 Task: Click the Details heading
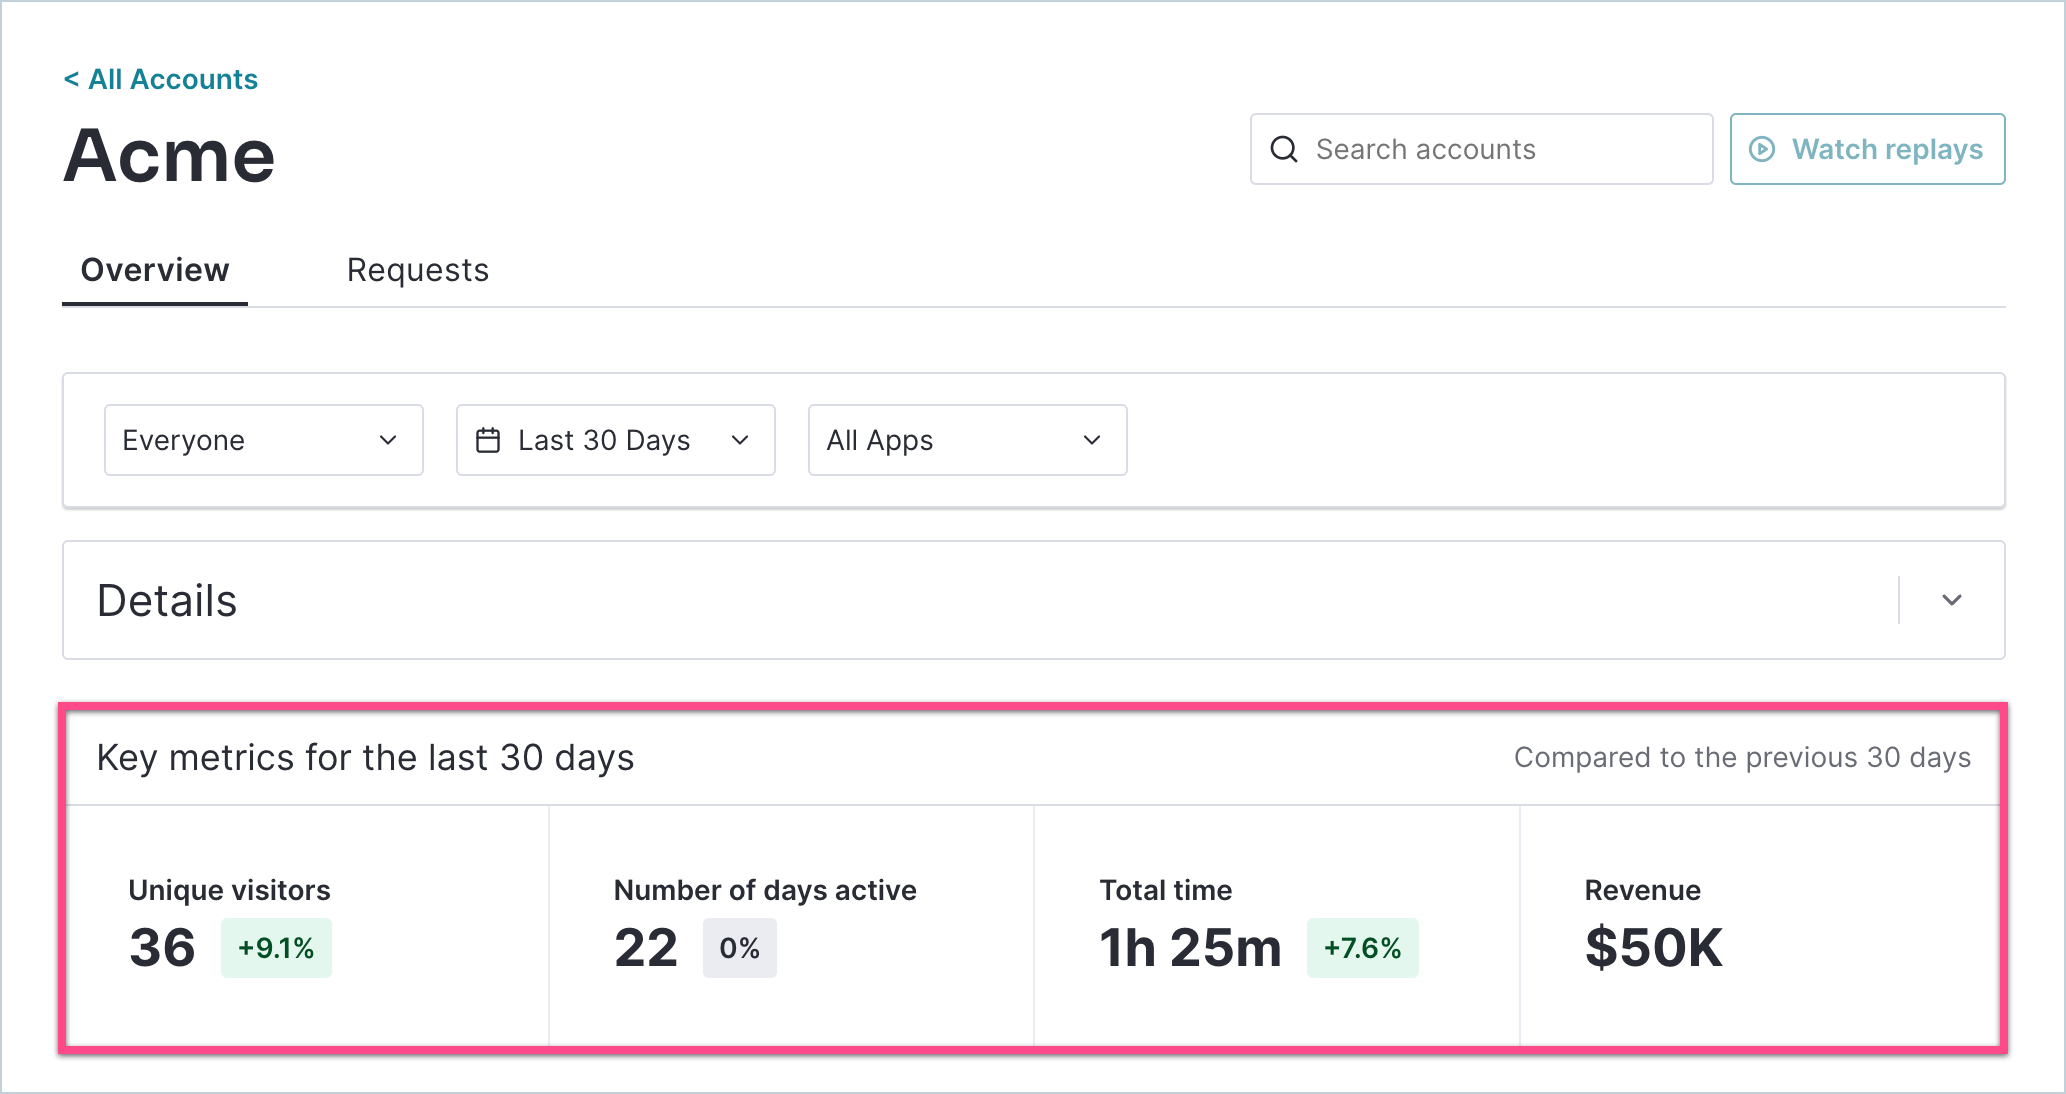pyautogui.click(x=167, y=601)
